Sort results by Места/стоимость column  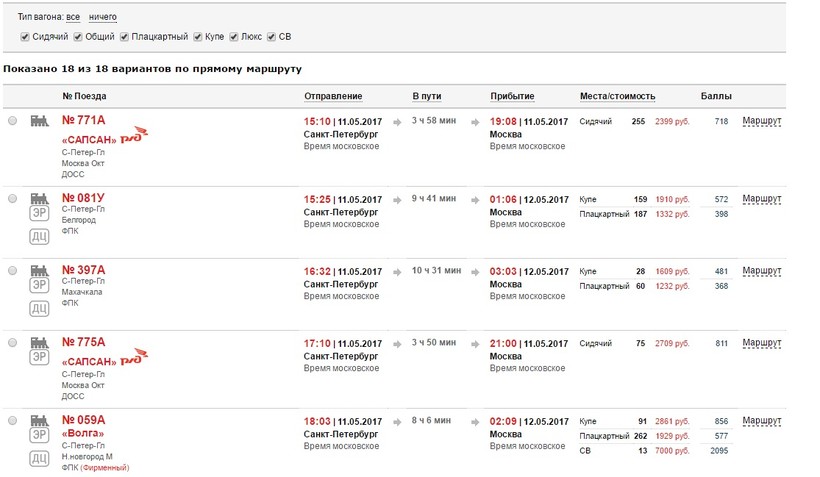(617, 96)
